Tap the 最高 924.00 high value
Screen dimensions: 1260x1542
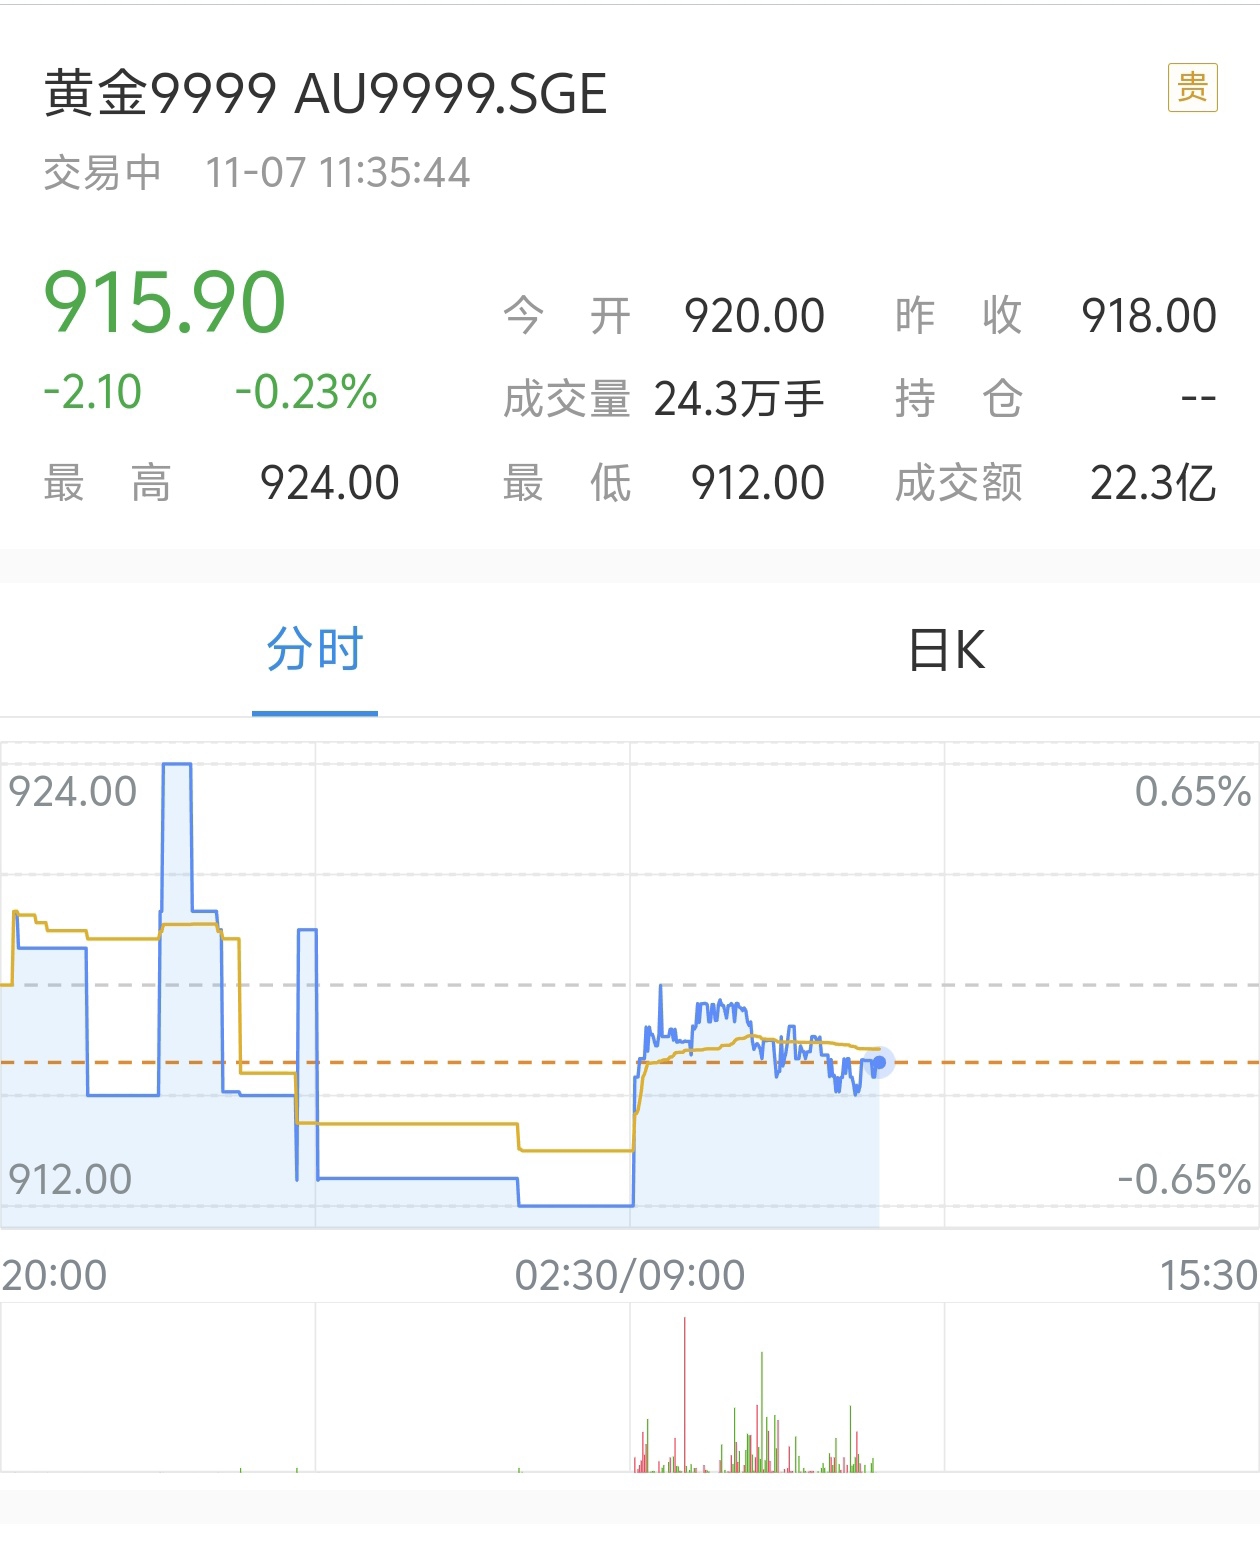coord(329,483)
